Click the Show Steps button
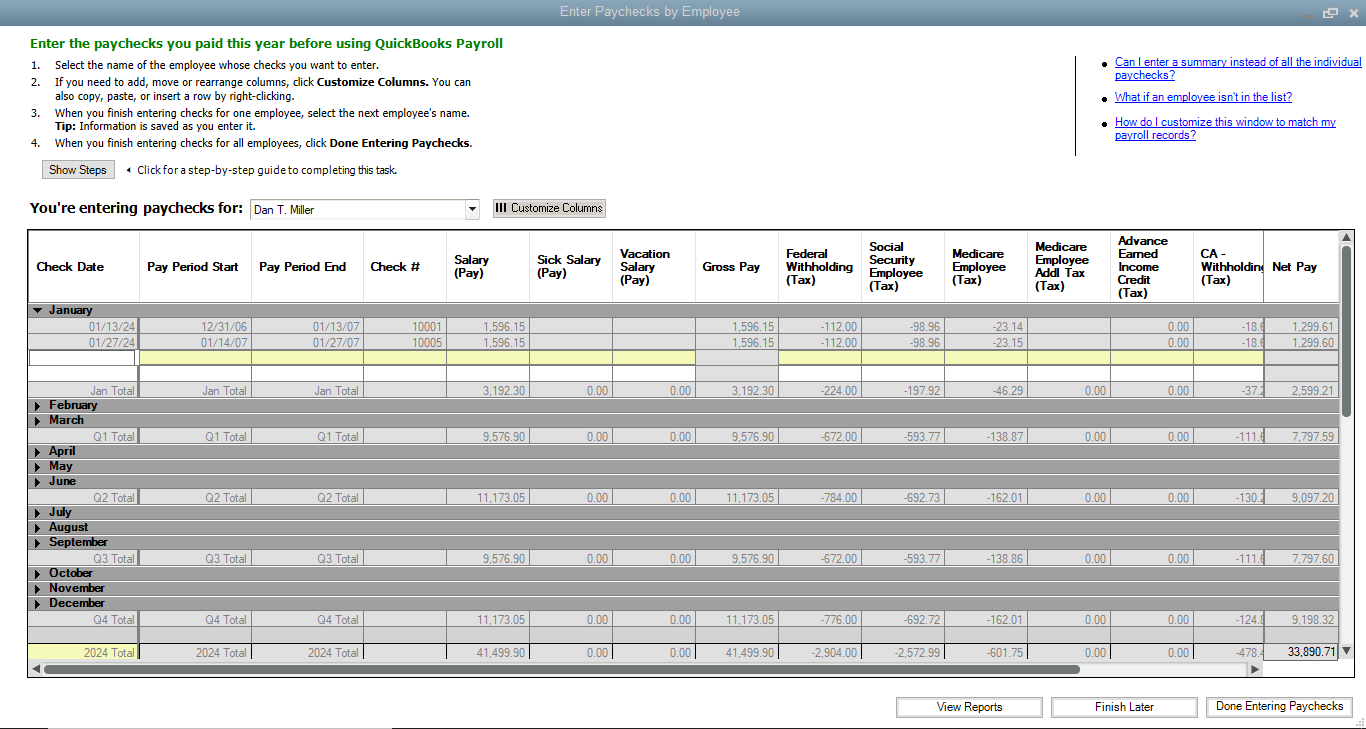This screenshot has height=729, width=1366. click(x=78, y=170)
